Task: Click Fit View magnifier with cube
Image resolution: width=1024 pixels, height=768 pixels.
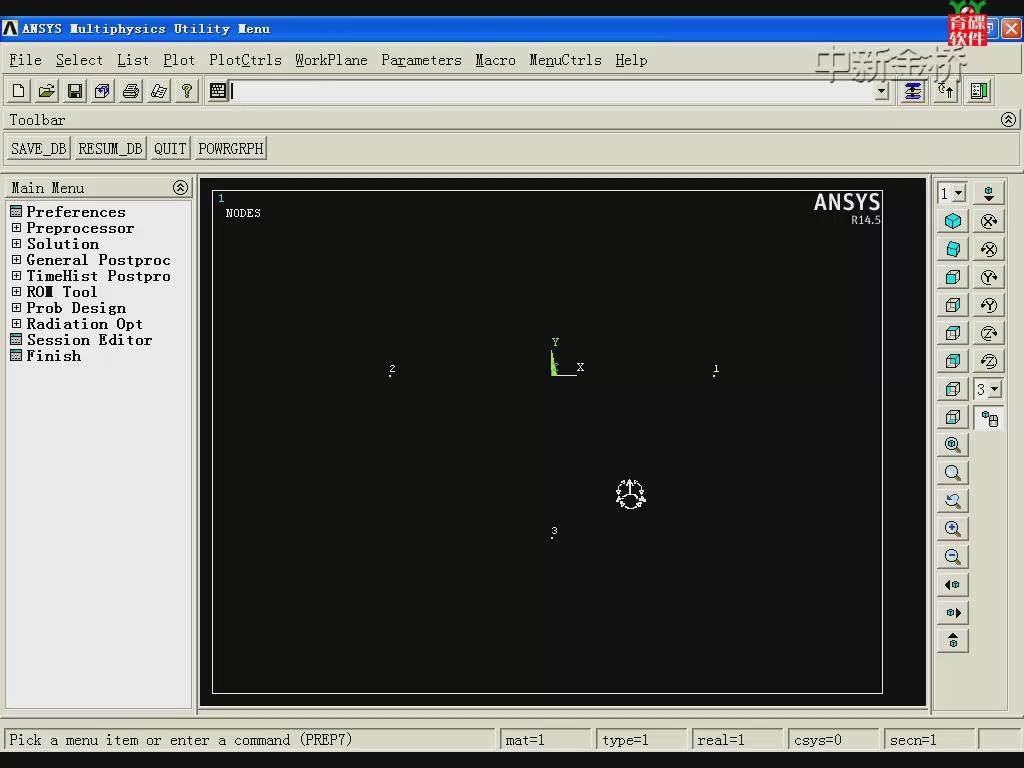Action: [953, 445]
